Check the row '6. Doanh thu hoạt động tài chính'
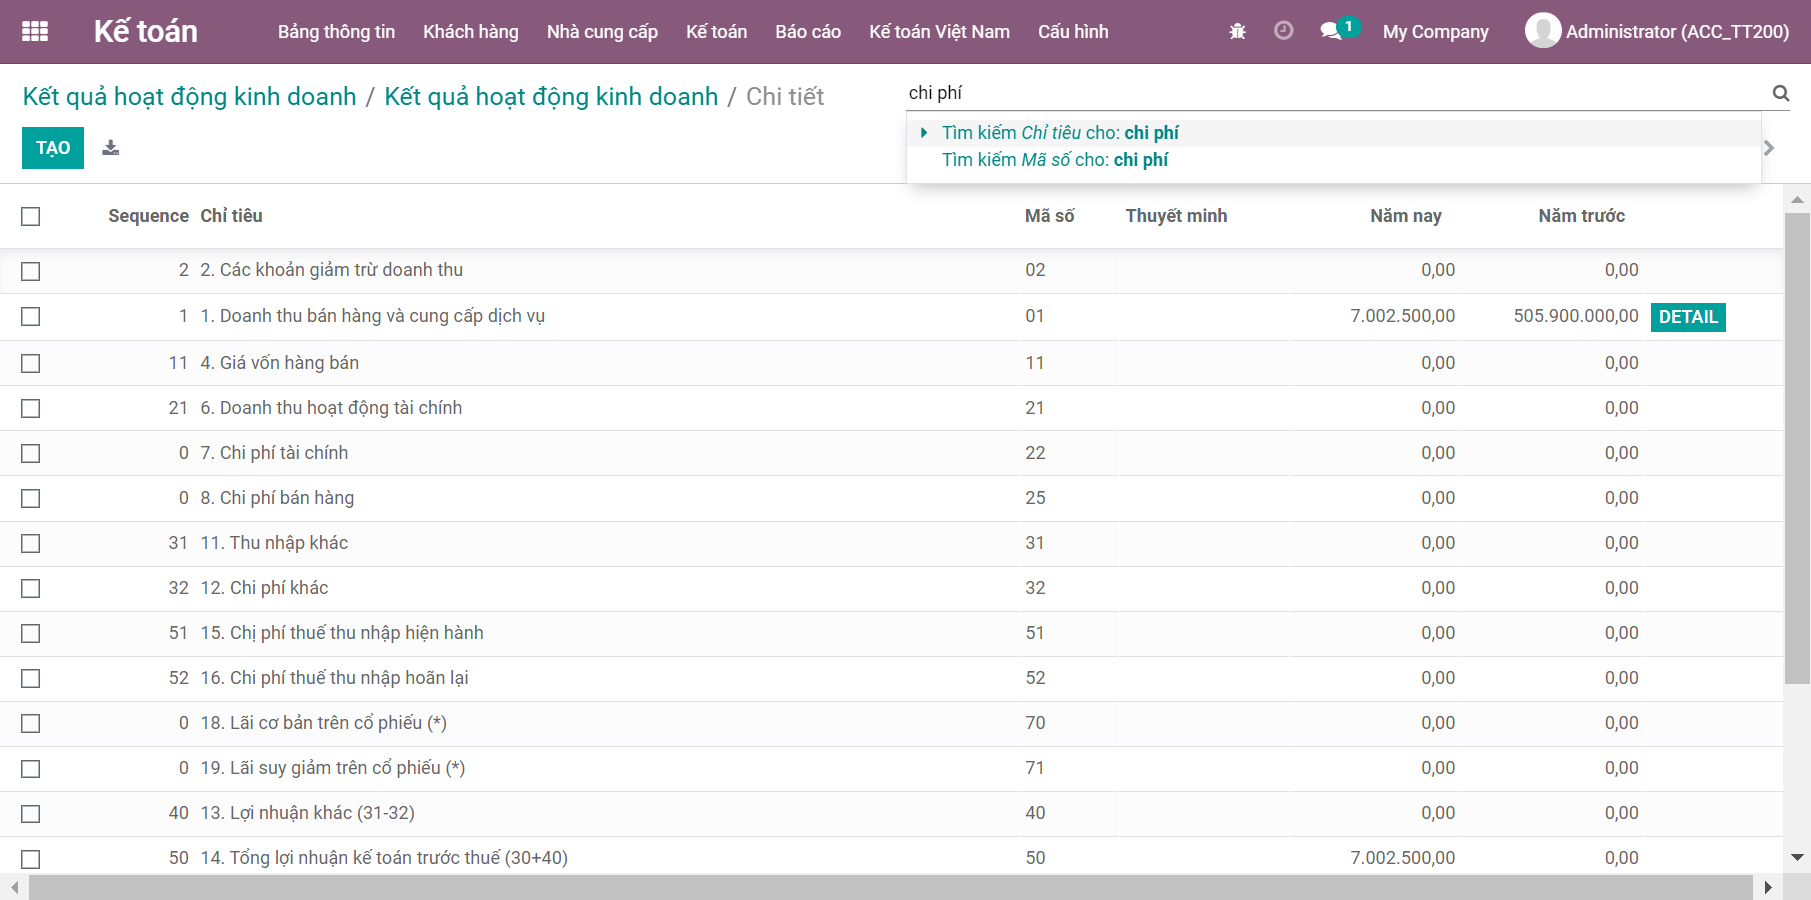The image size is (1811, 900). [x=31, y=409]
